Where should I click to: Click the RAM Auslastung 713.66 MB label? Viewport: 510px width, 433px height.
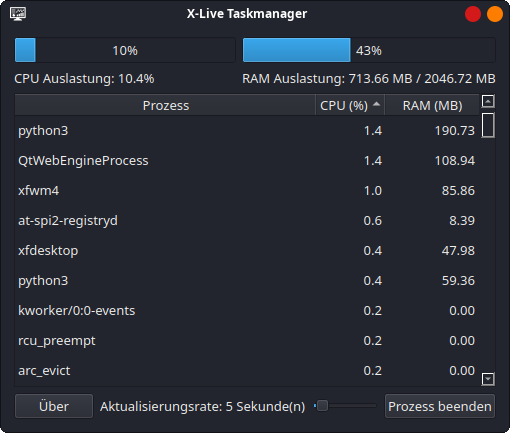[369, 79]
